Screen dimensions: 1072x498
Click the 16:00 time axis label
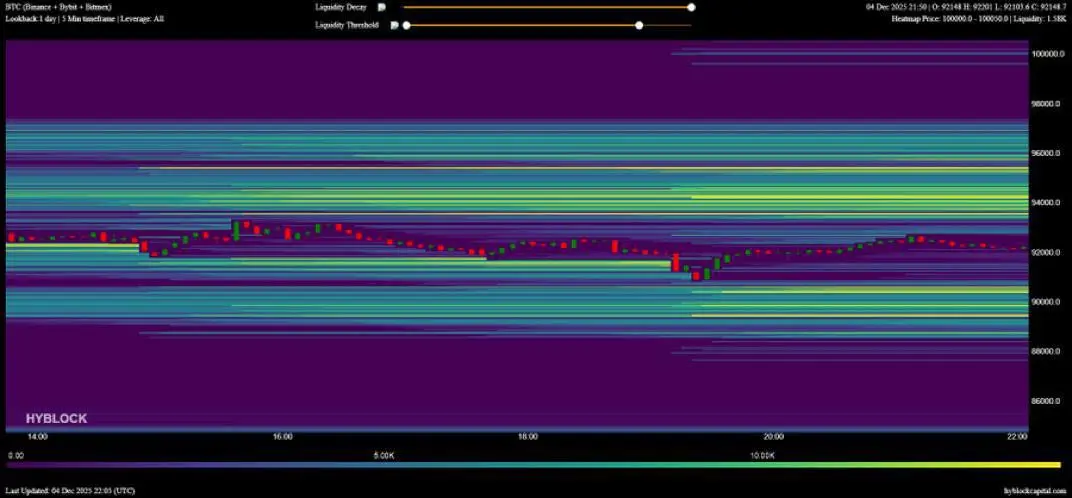pos(283,437)
